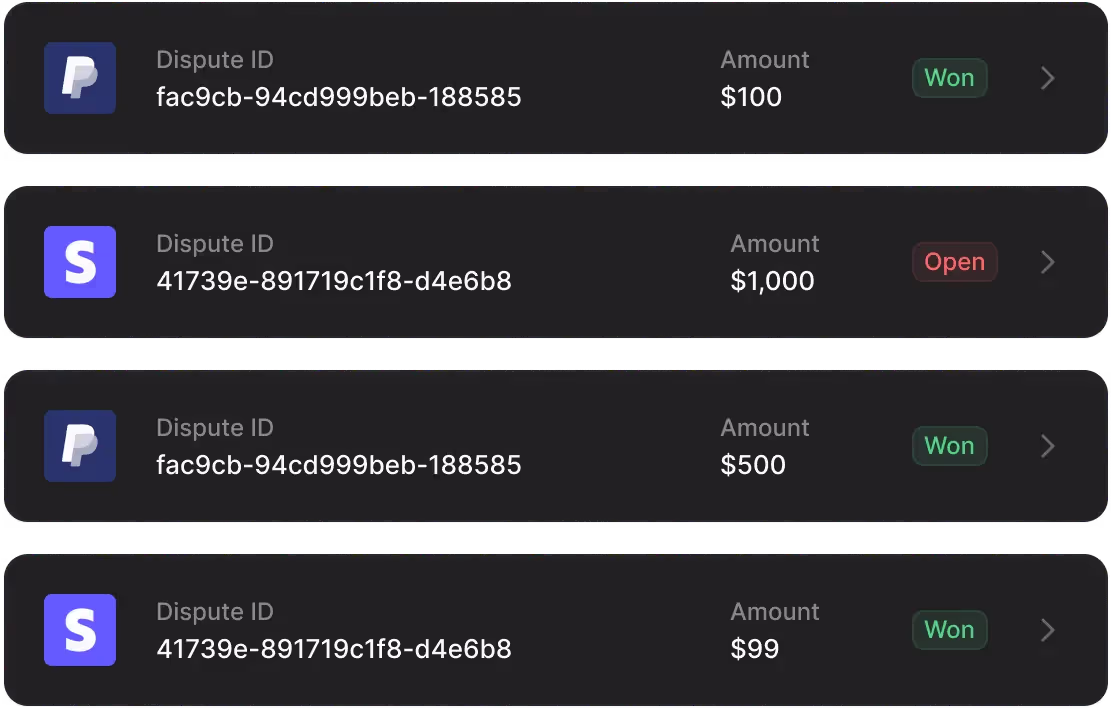Click the red Open status badge
This screenshot has width=1111, height=711.
[954, 262]
